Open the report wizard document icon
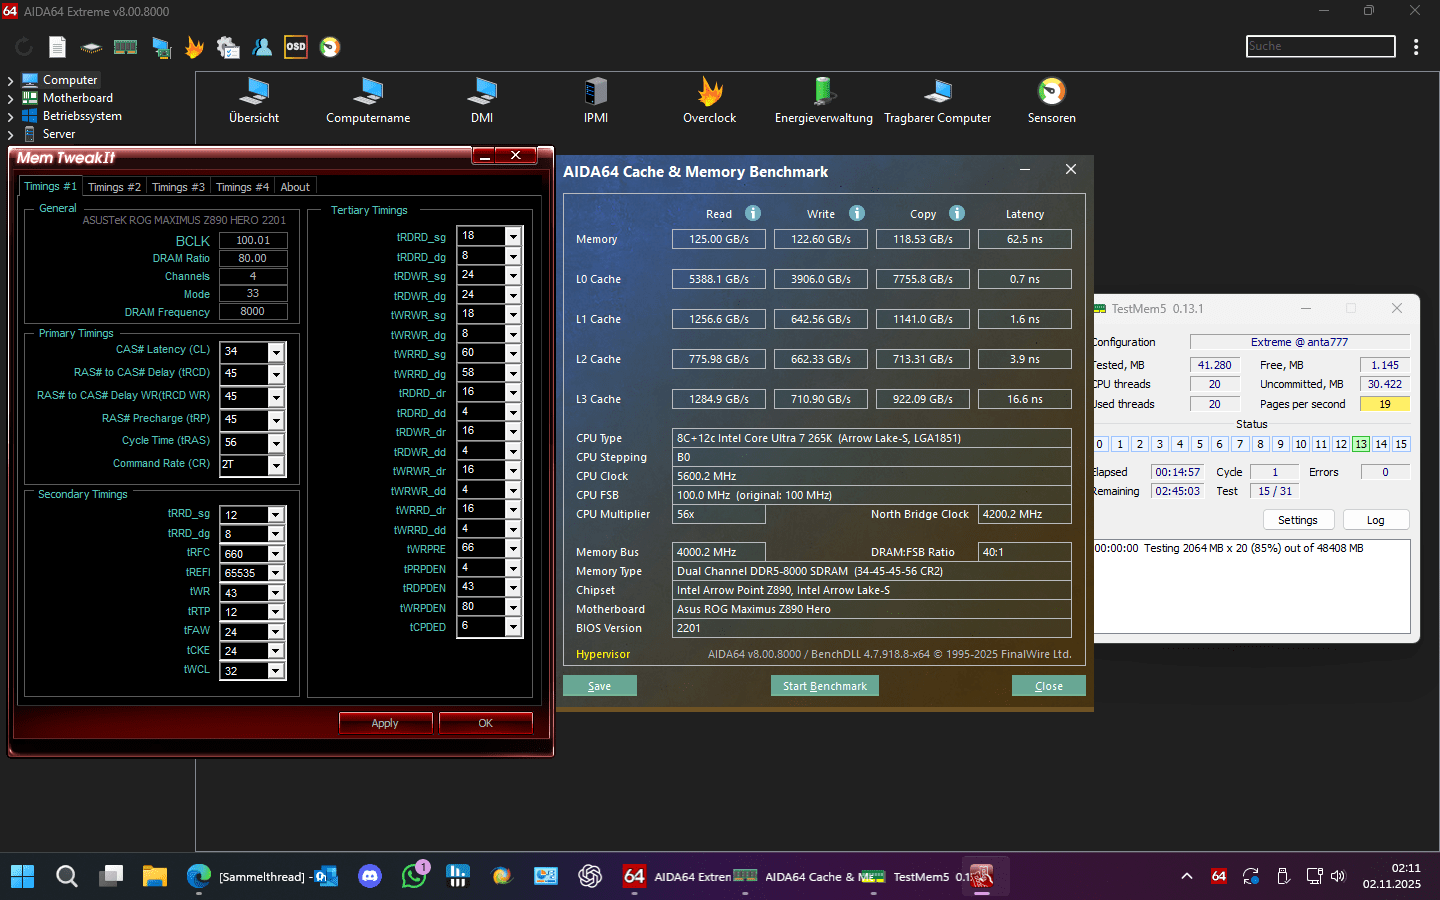The image size is (1440, 900). coord(57,46)
